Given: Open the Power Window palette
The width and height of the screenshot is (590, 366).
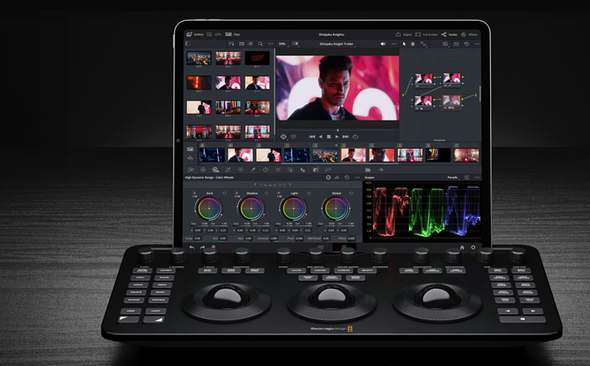Looking at the screenshot, I should (x=265, y=170).
